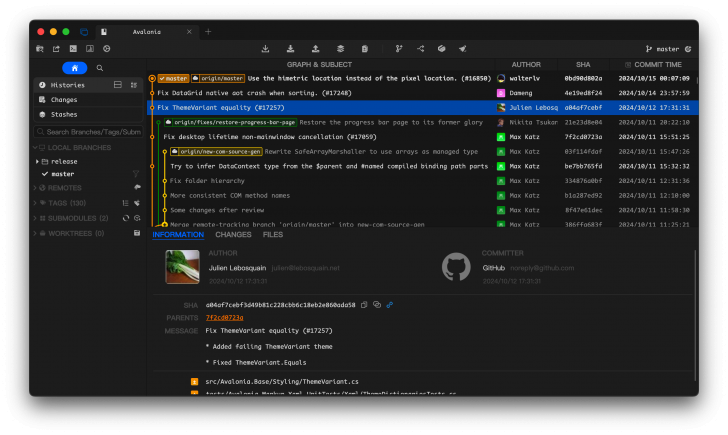The width and height of the screenshot is (728, 435).
Task: Open changed file src/Avalonia.Base/Styling/ThemeVariant.cs
Action: pos(282,382)
